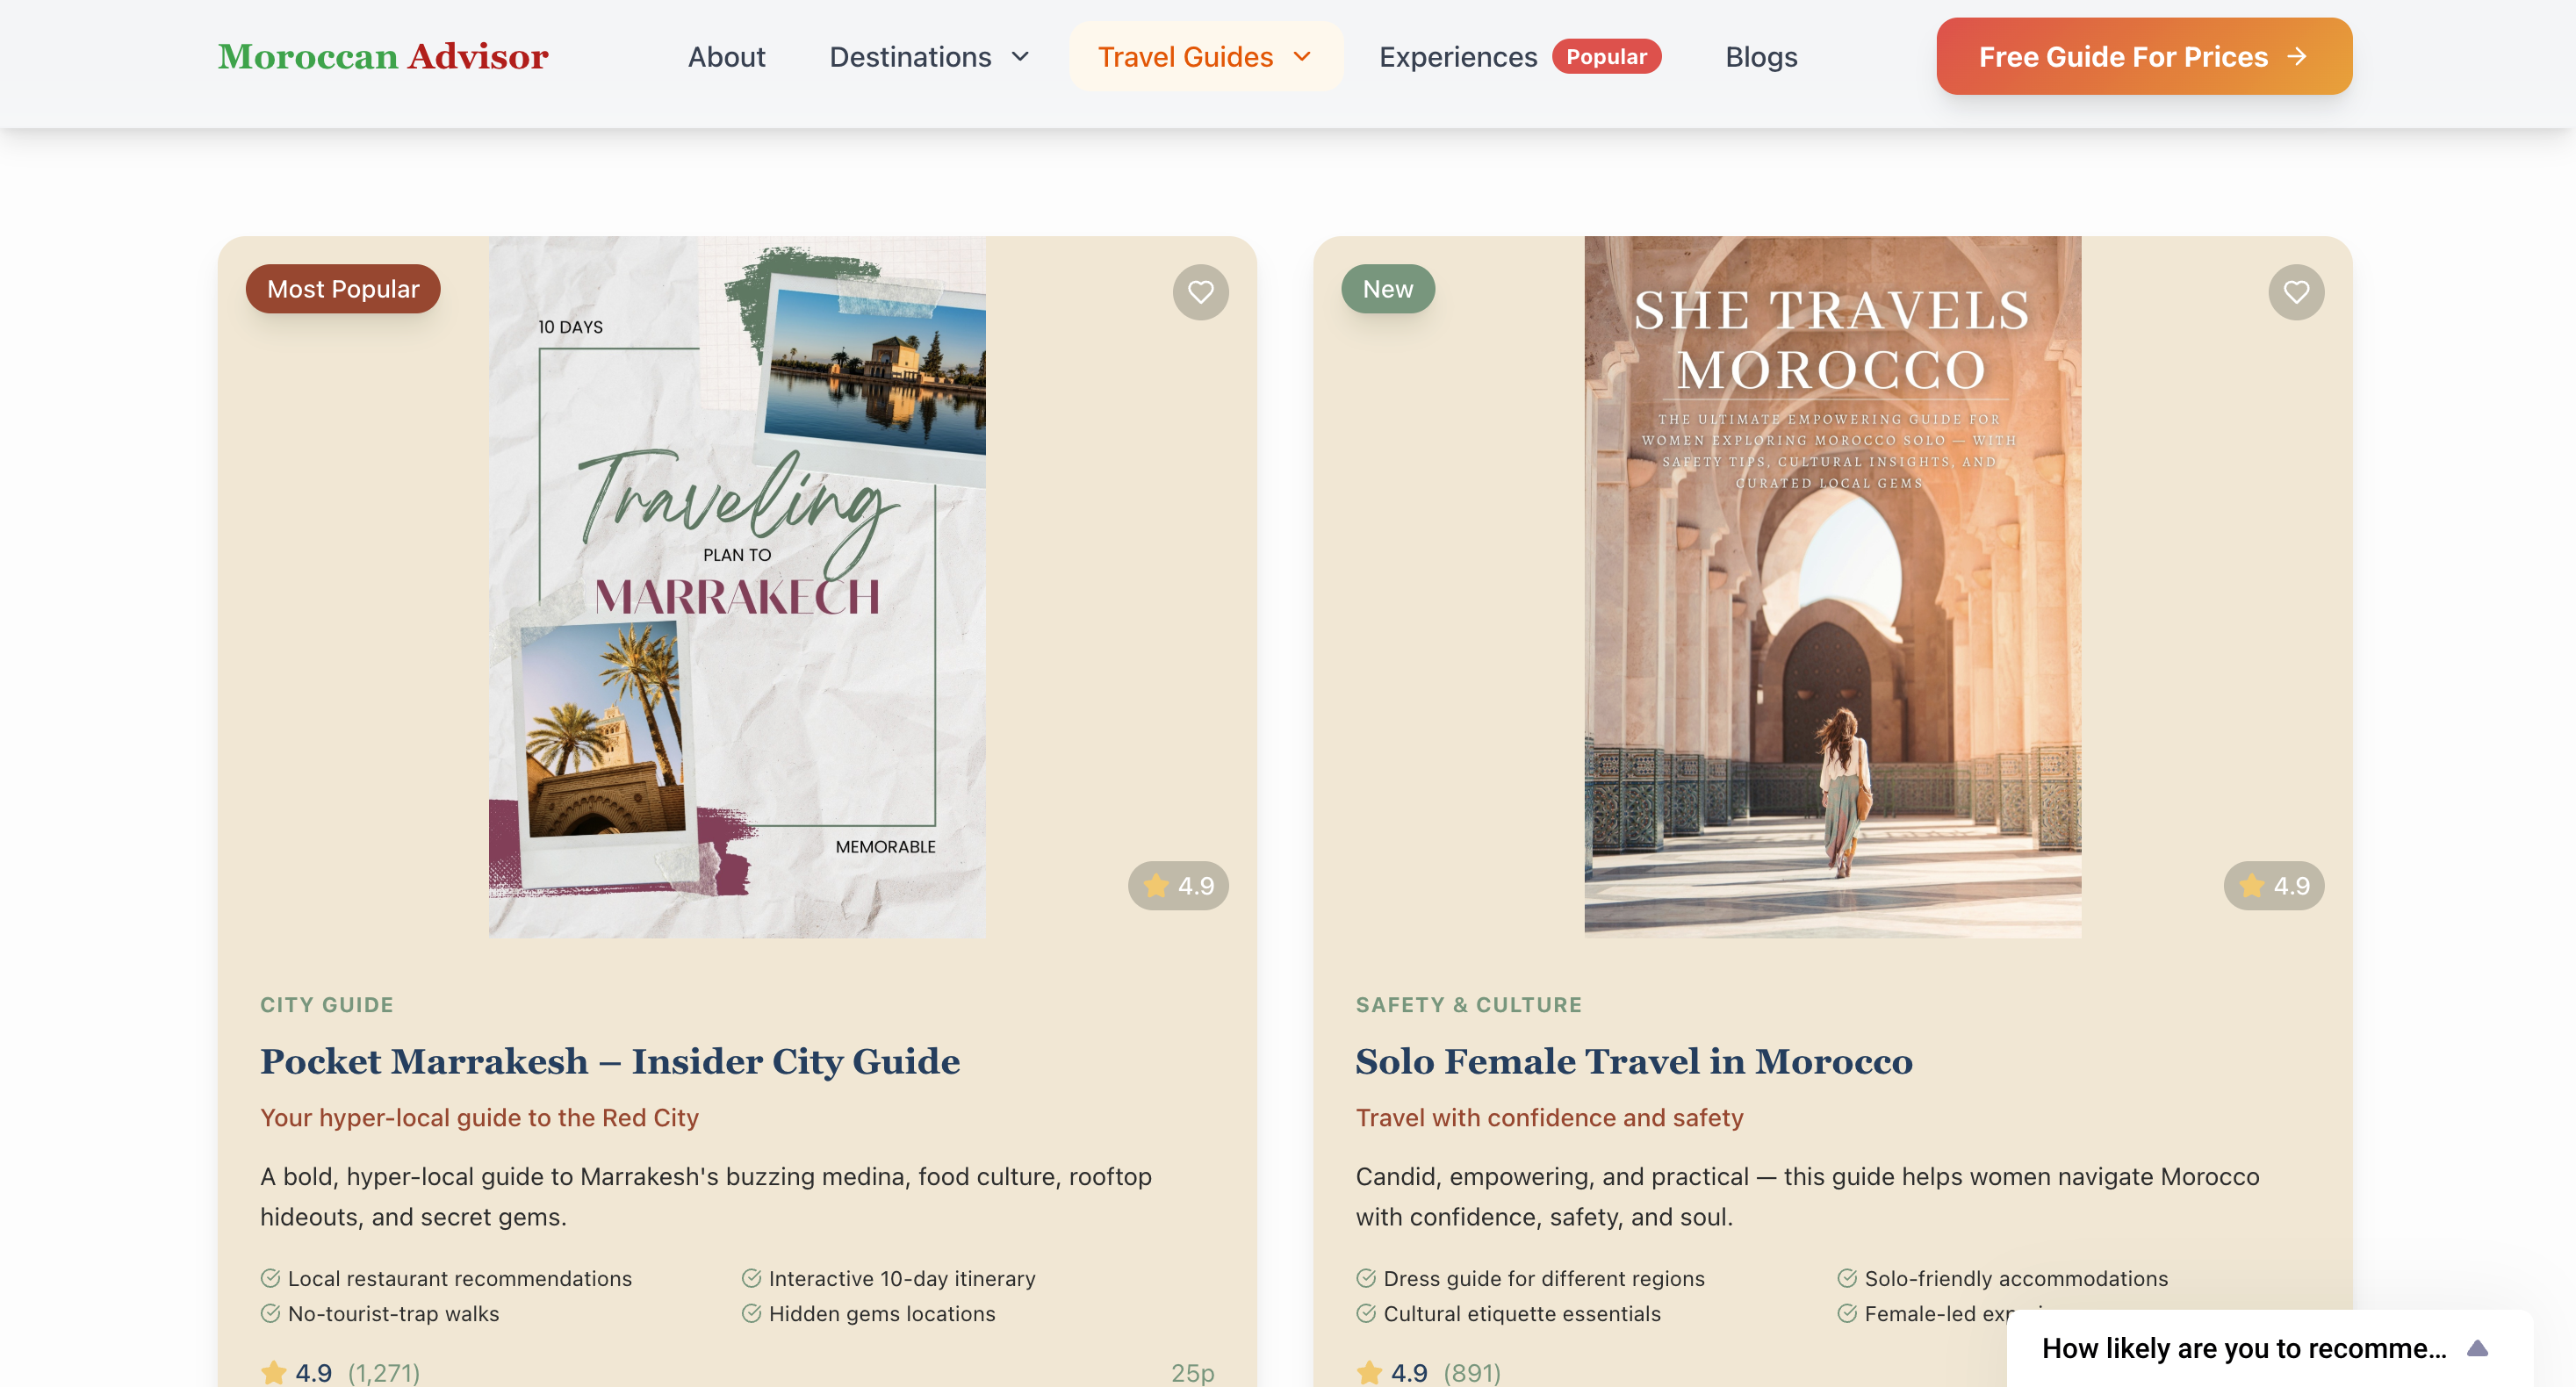Click the 4.9 star badge on She Travels Morocco cover

(x=2273, y=885)
